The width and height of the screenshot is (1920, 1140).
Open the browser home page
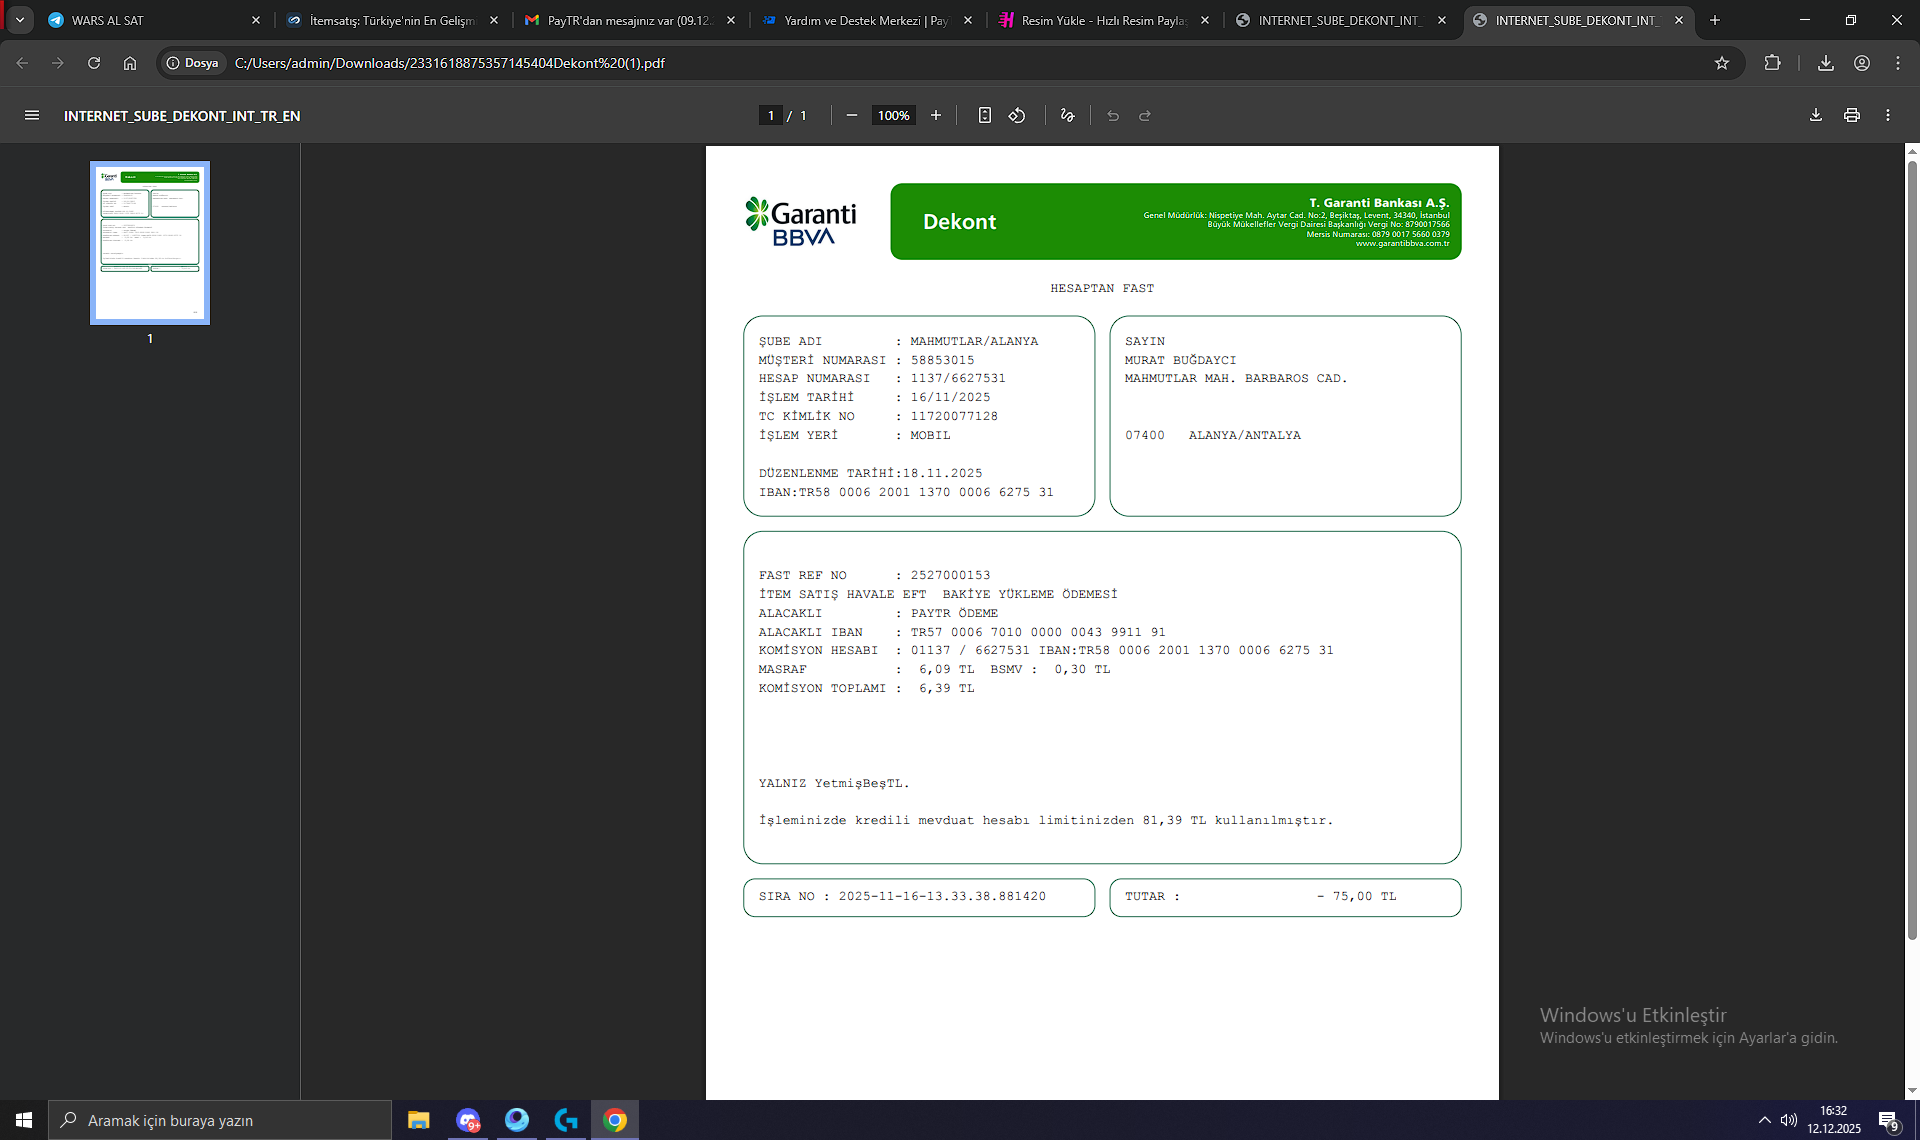tap(130, 63)
